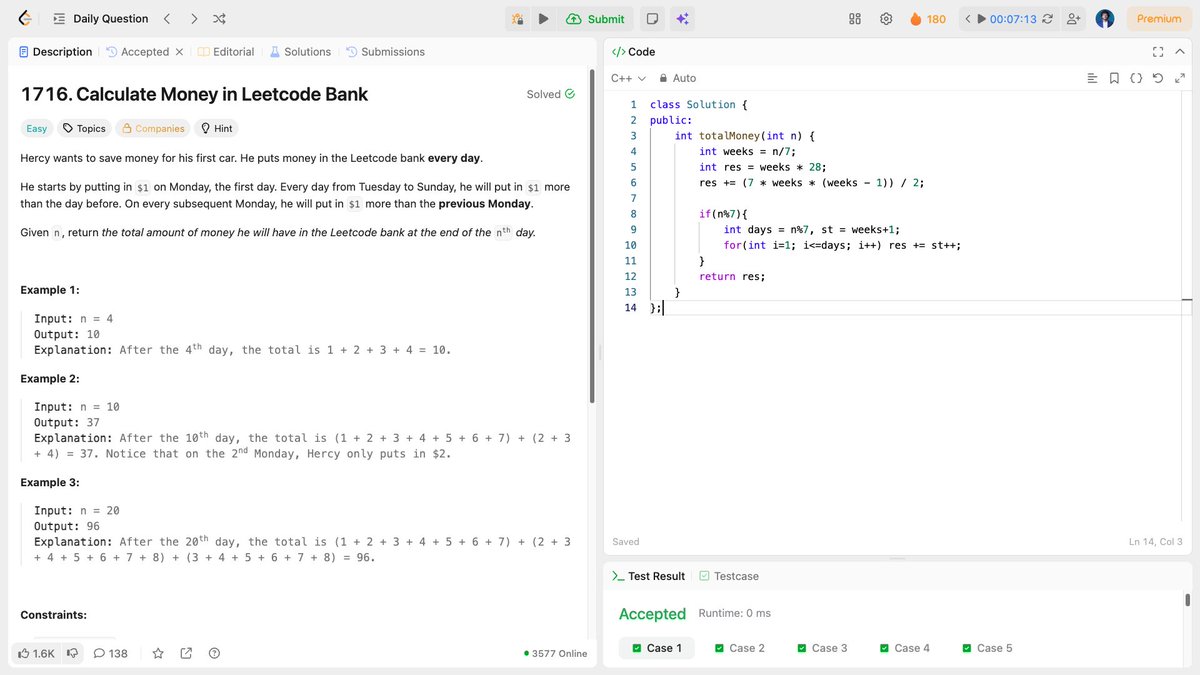1200x675 pixels.
Task: Click the invite user icon
Action: point(1074,19)
